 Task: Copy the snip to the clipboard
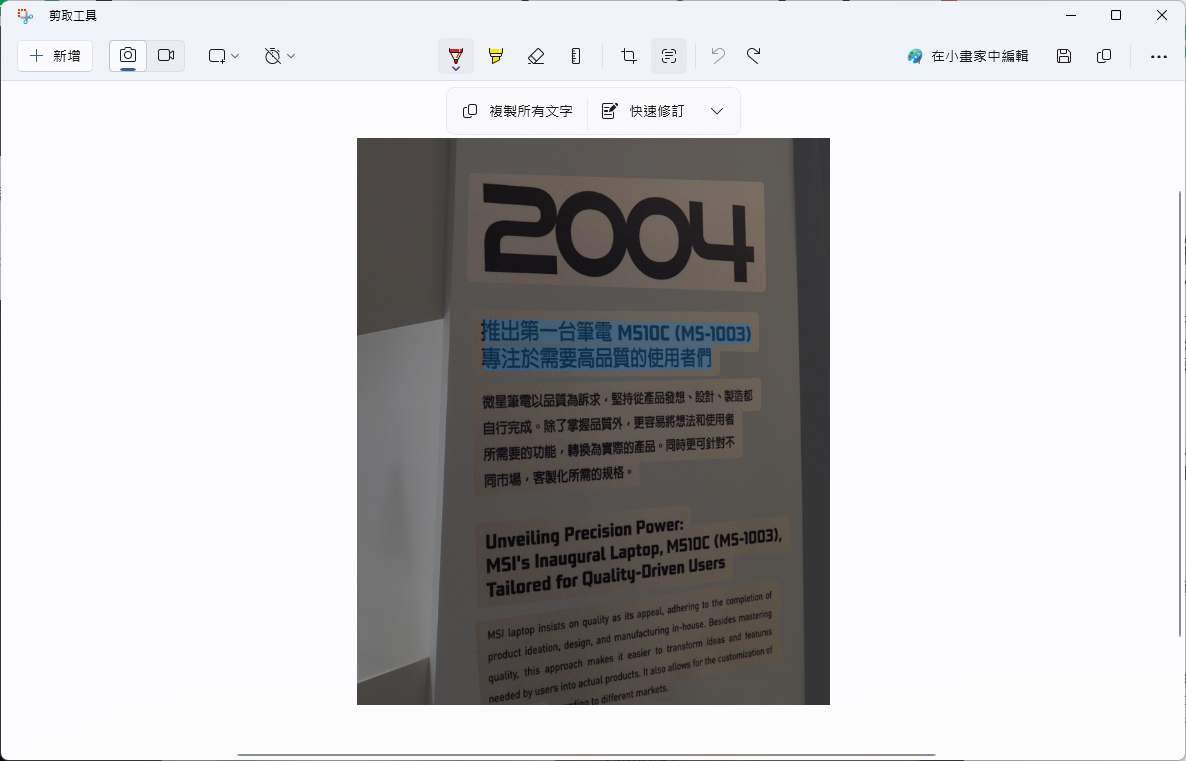coord(1104,56)
